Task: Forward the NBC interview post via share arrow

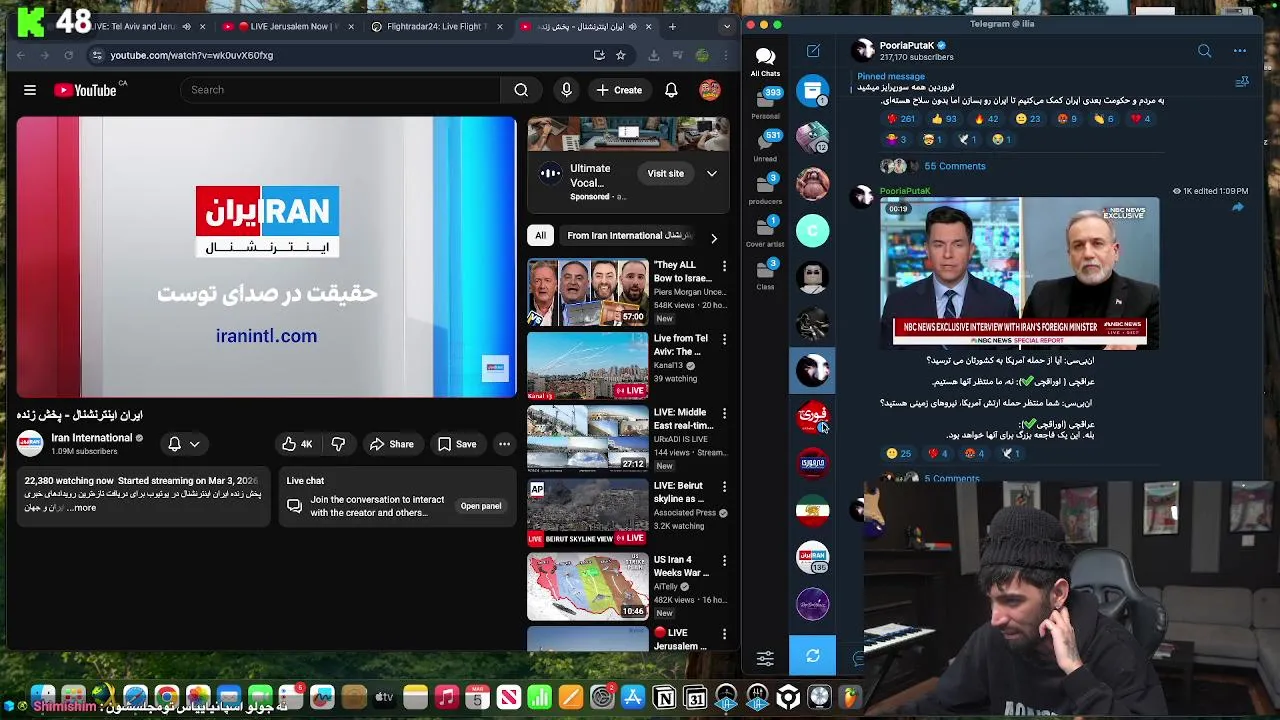Action: [1237, 207]
